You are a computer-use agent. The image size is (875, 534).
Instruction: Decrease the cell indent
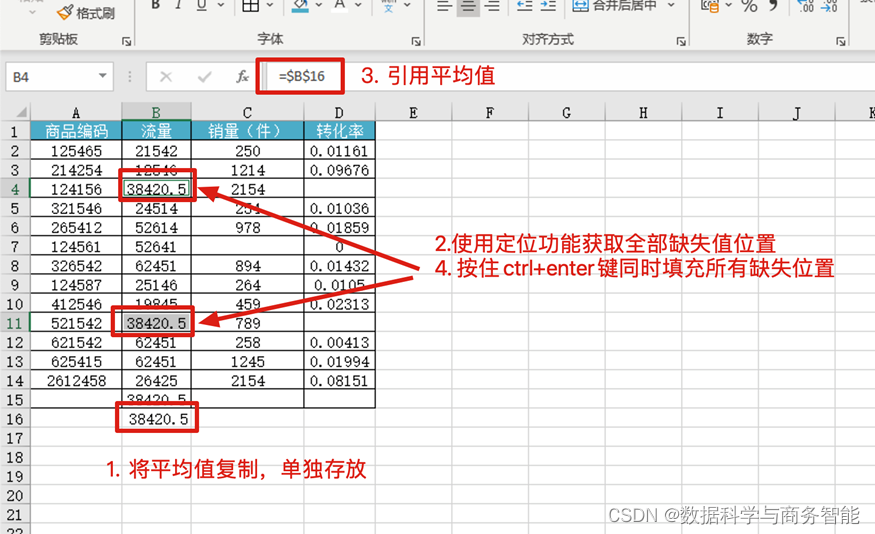[x=525, y=6]
